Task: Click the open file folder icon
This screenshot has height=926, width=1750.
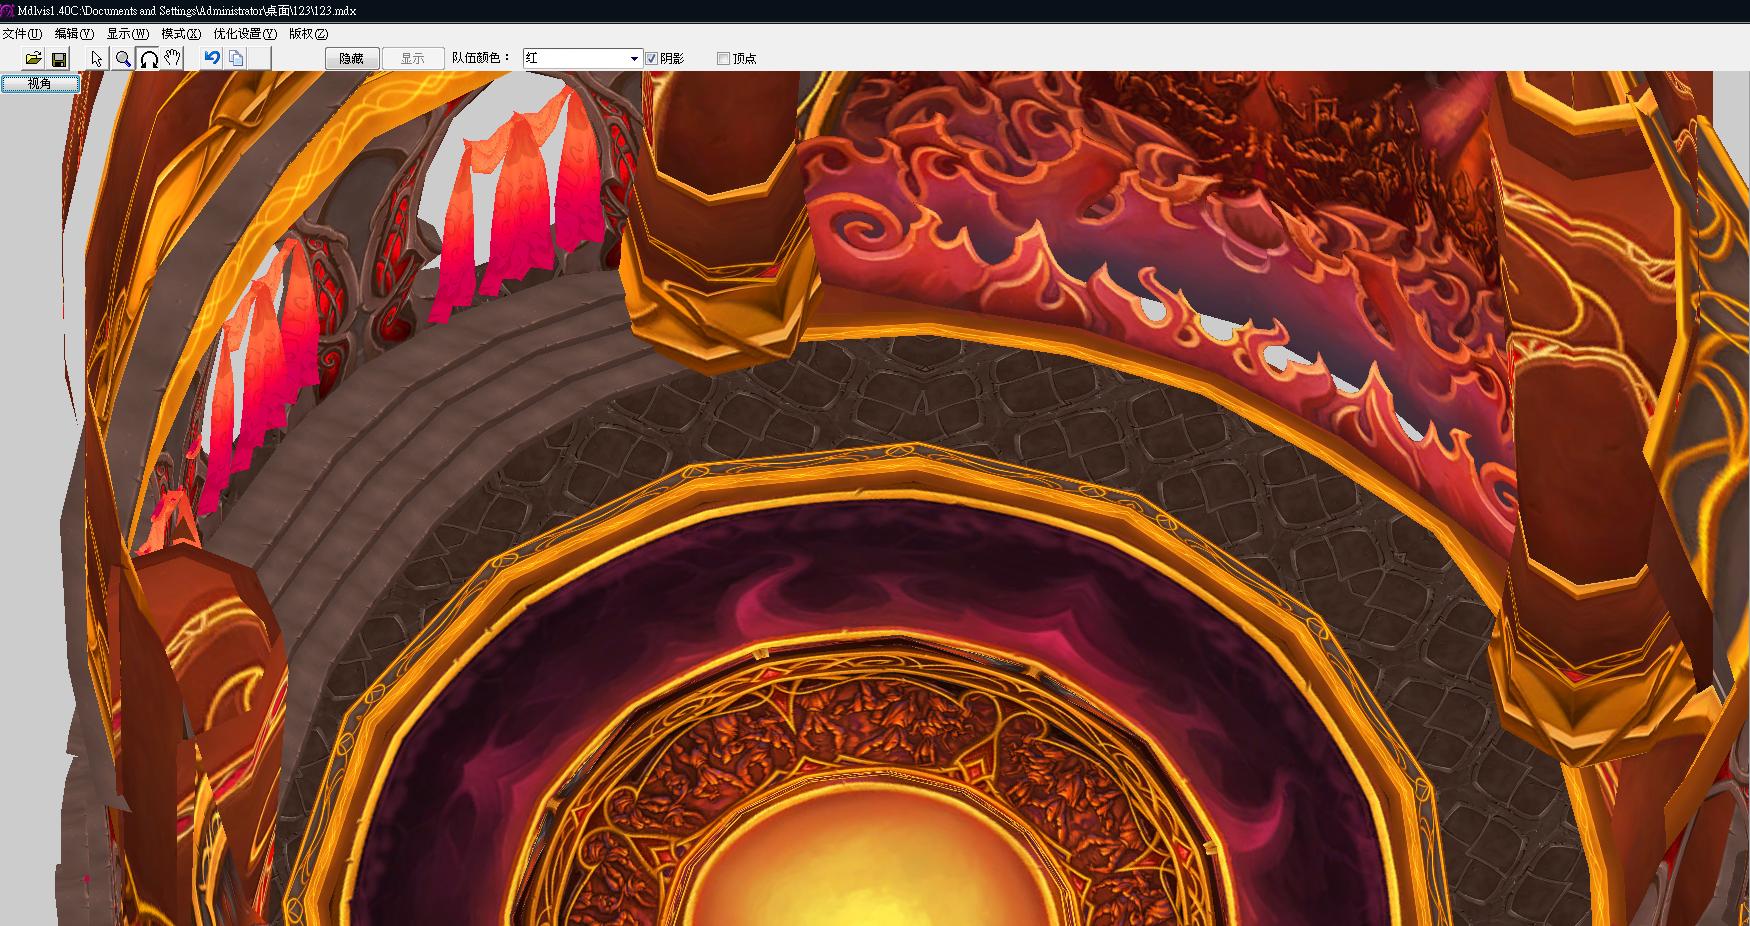Action: [x=33, y=58]
